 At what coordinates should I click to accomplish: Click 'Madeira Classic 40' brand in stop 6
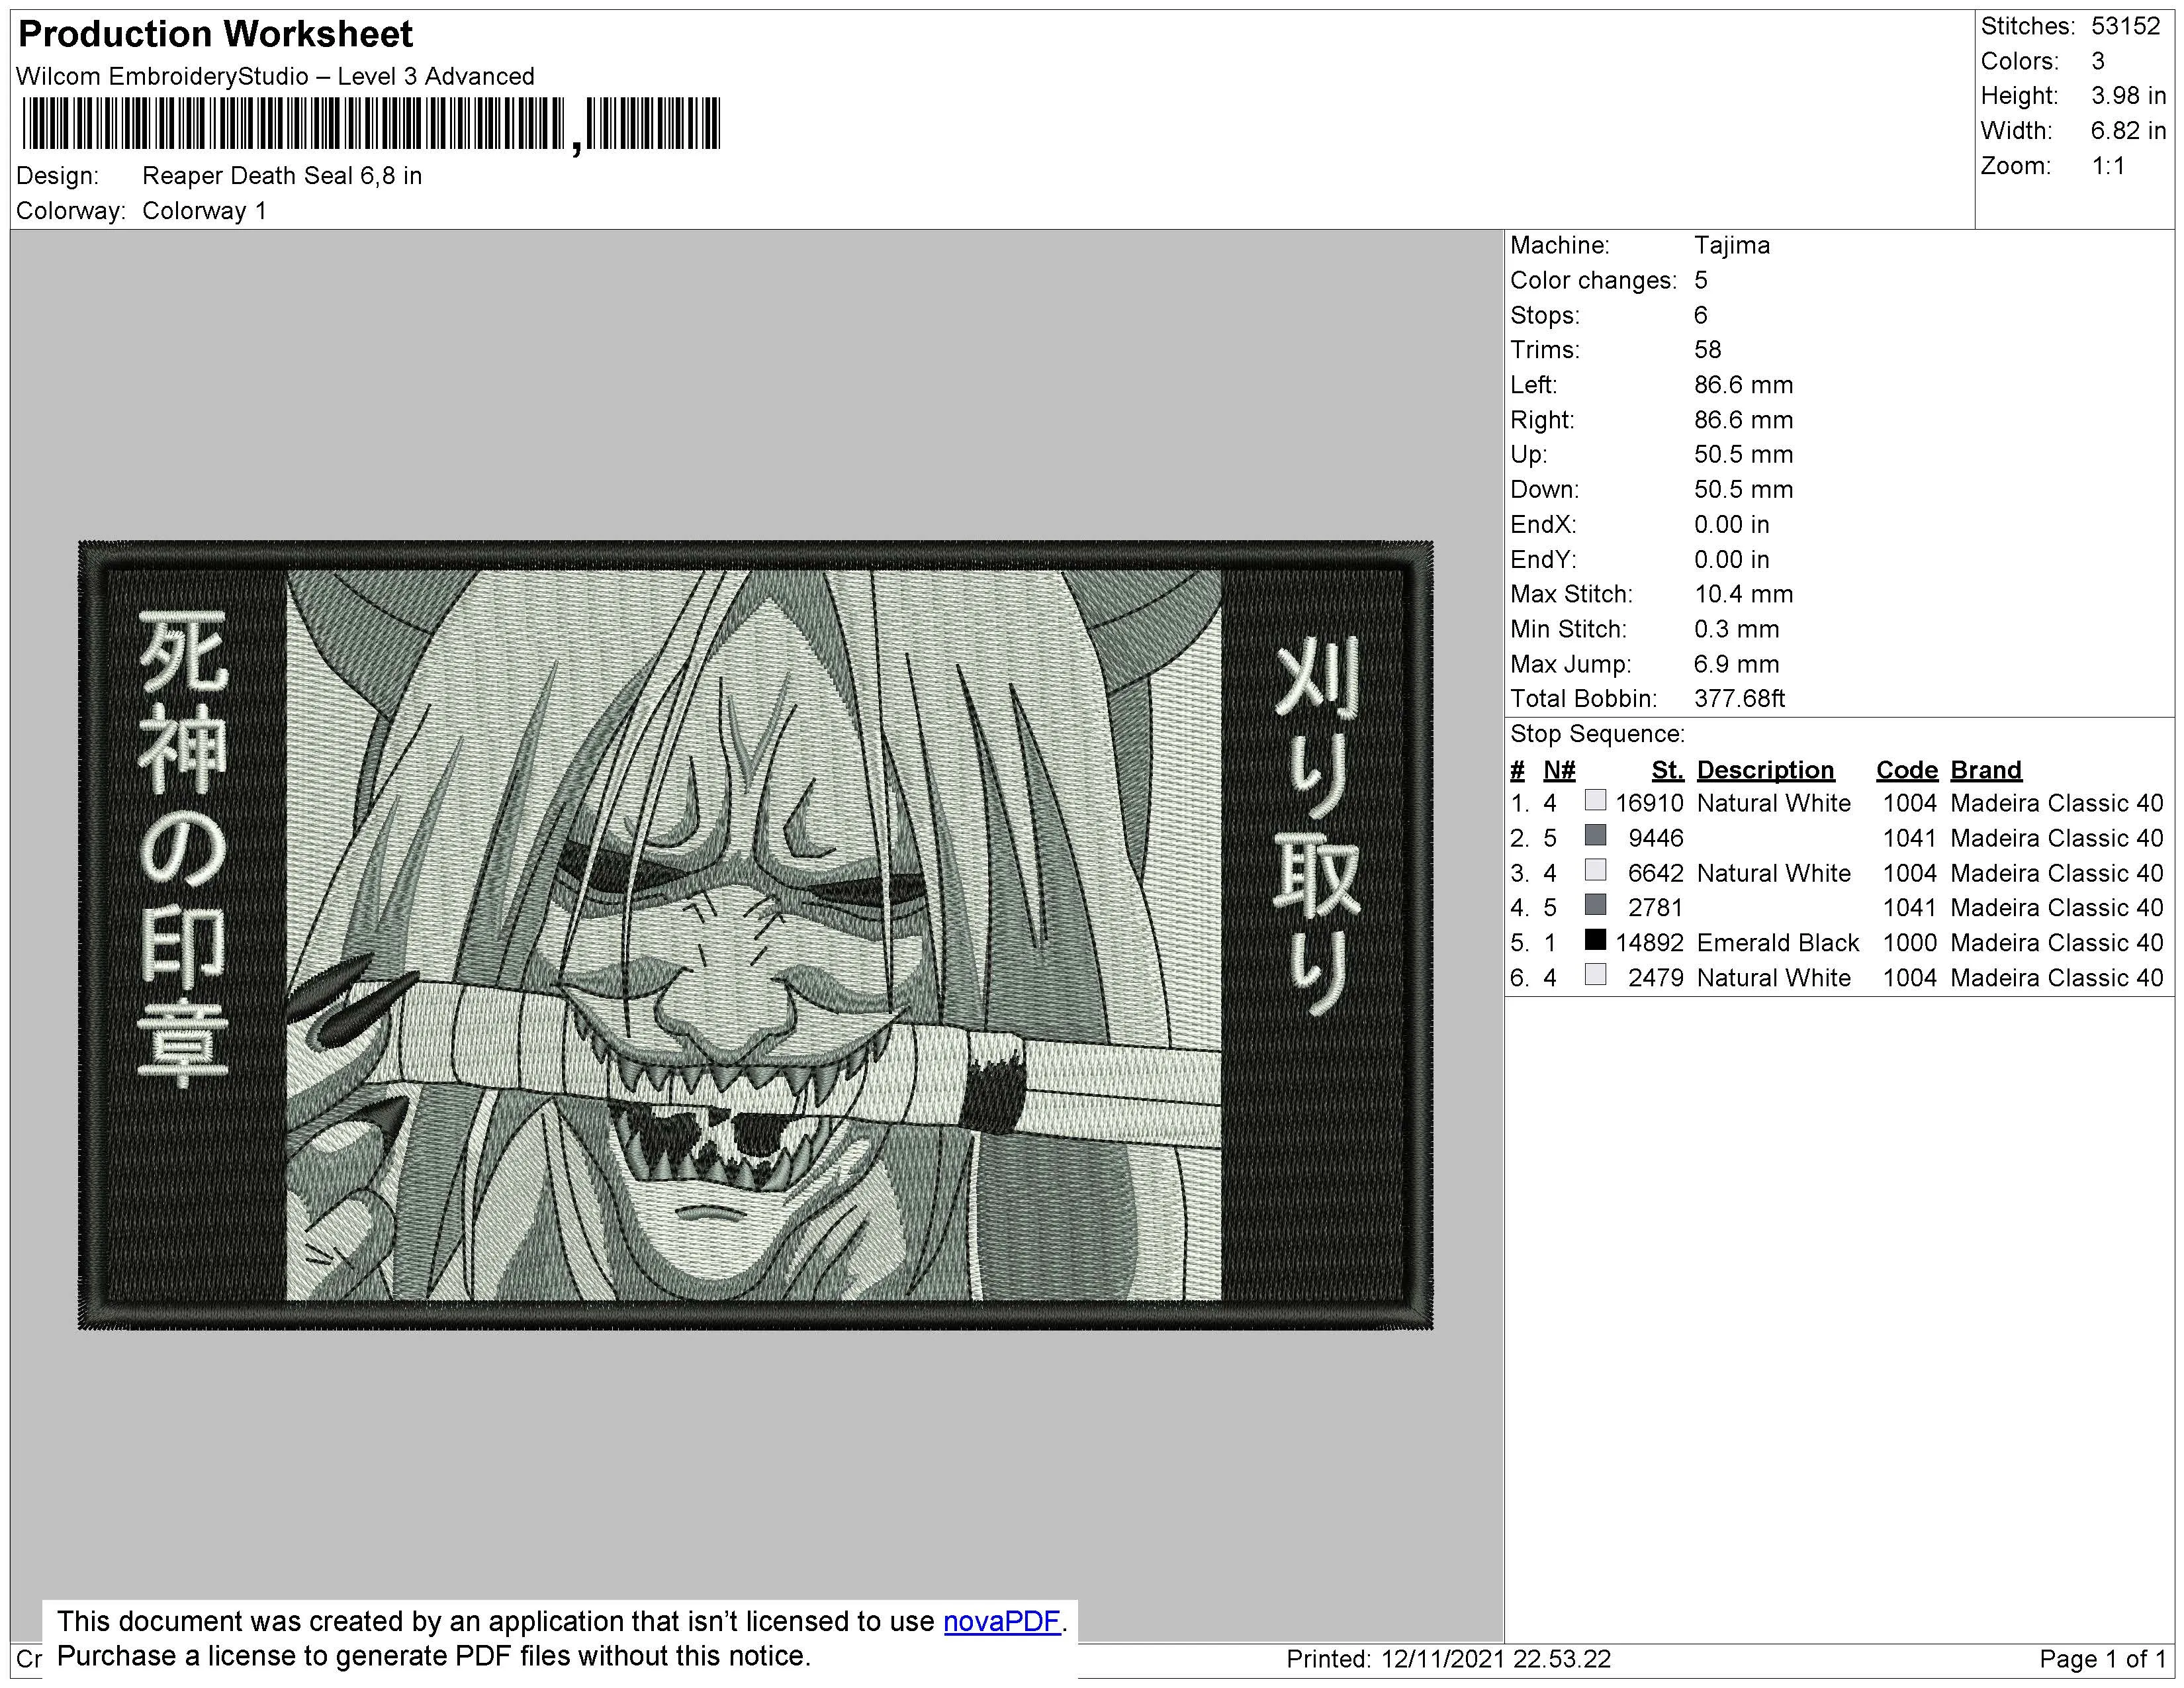[2057, 979]
